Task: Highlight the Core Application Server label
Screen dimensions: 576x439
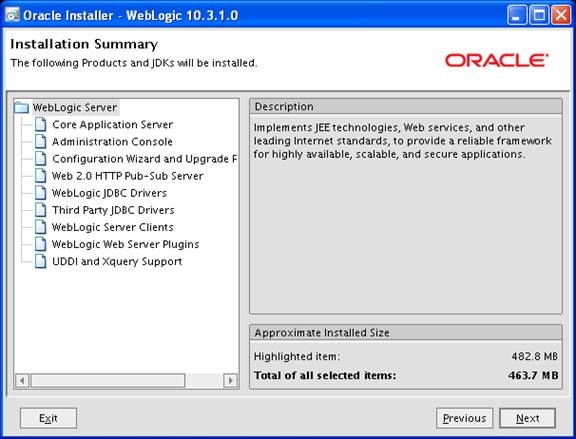Action: pos(112,125)
